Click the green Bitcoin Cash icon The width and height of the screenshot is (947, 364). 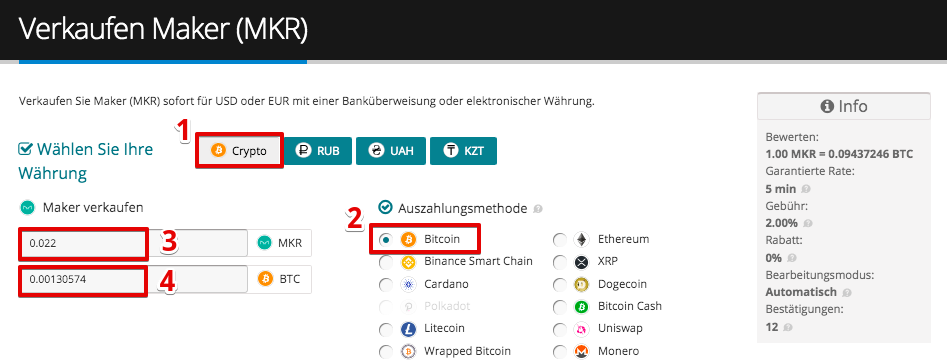coord(582,306)
